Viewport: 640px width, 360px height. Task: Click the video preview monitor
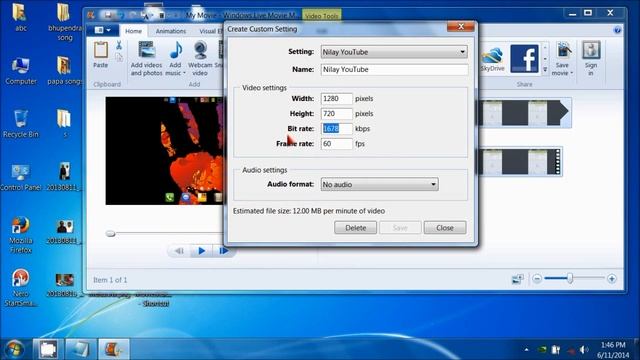[164, 151]
